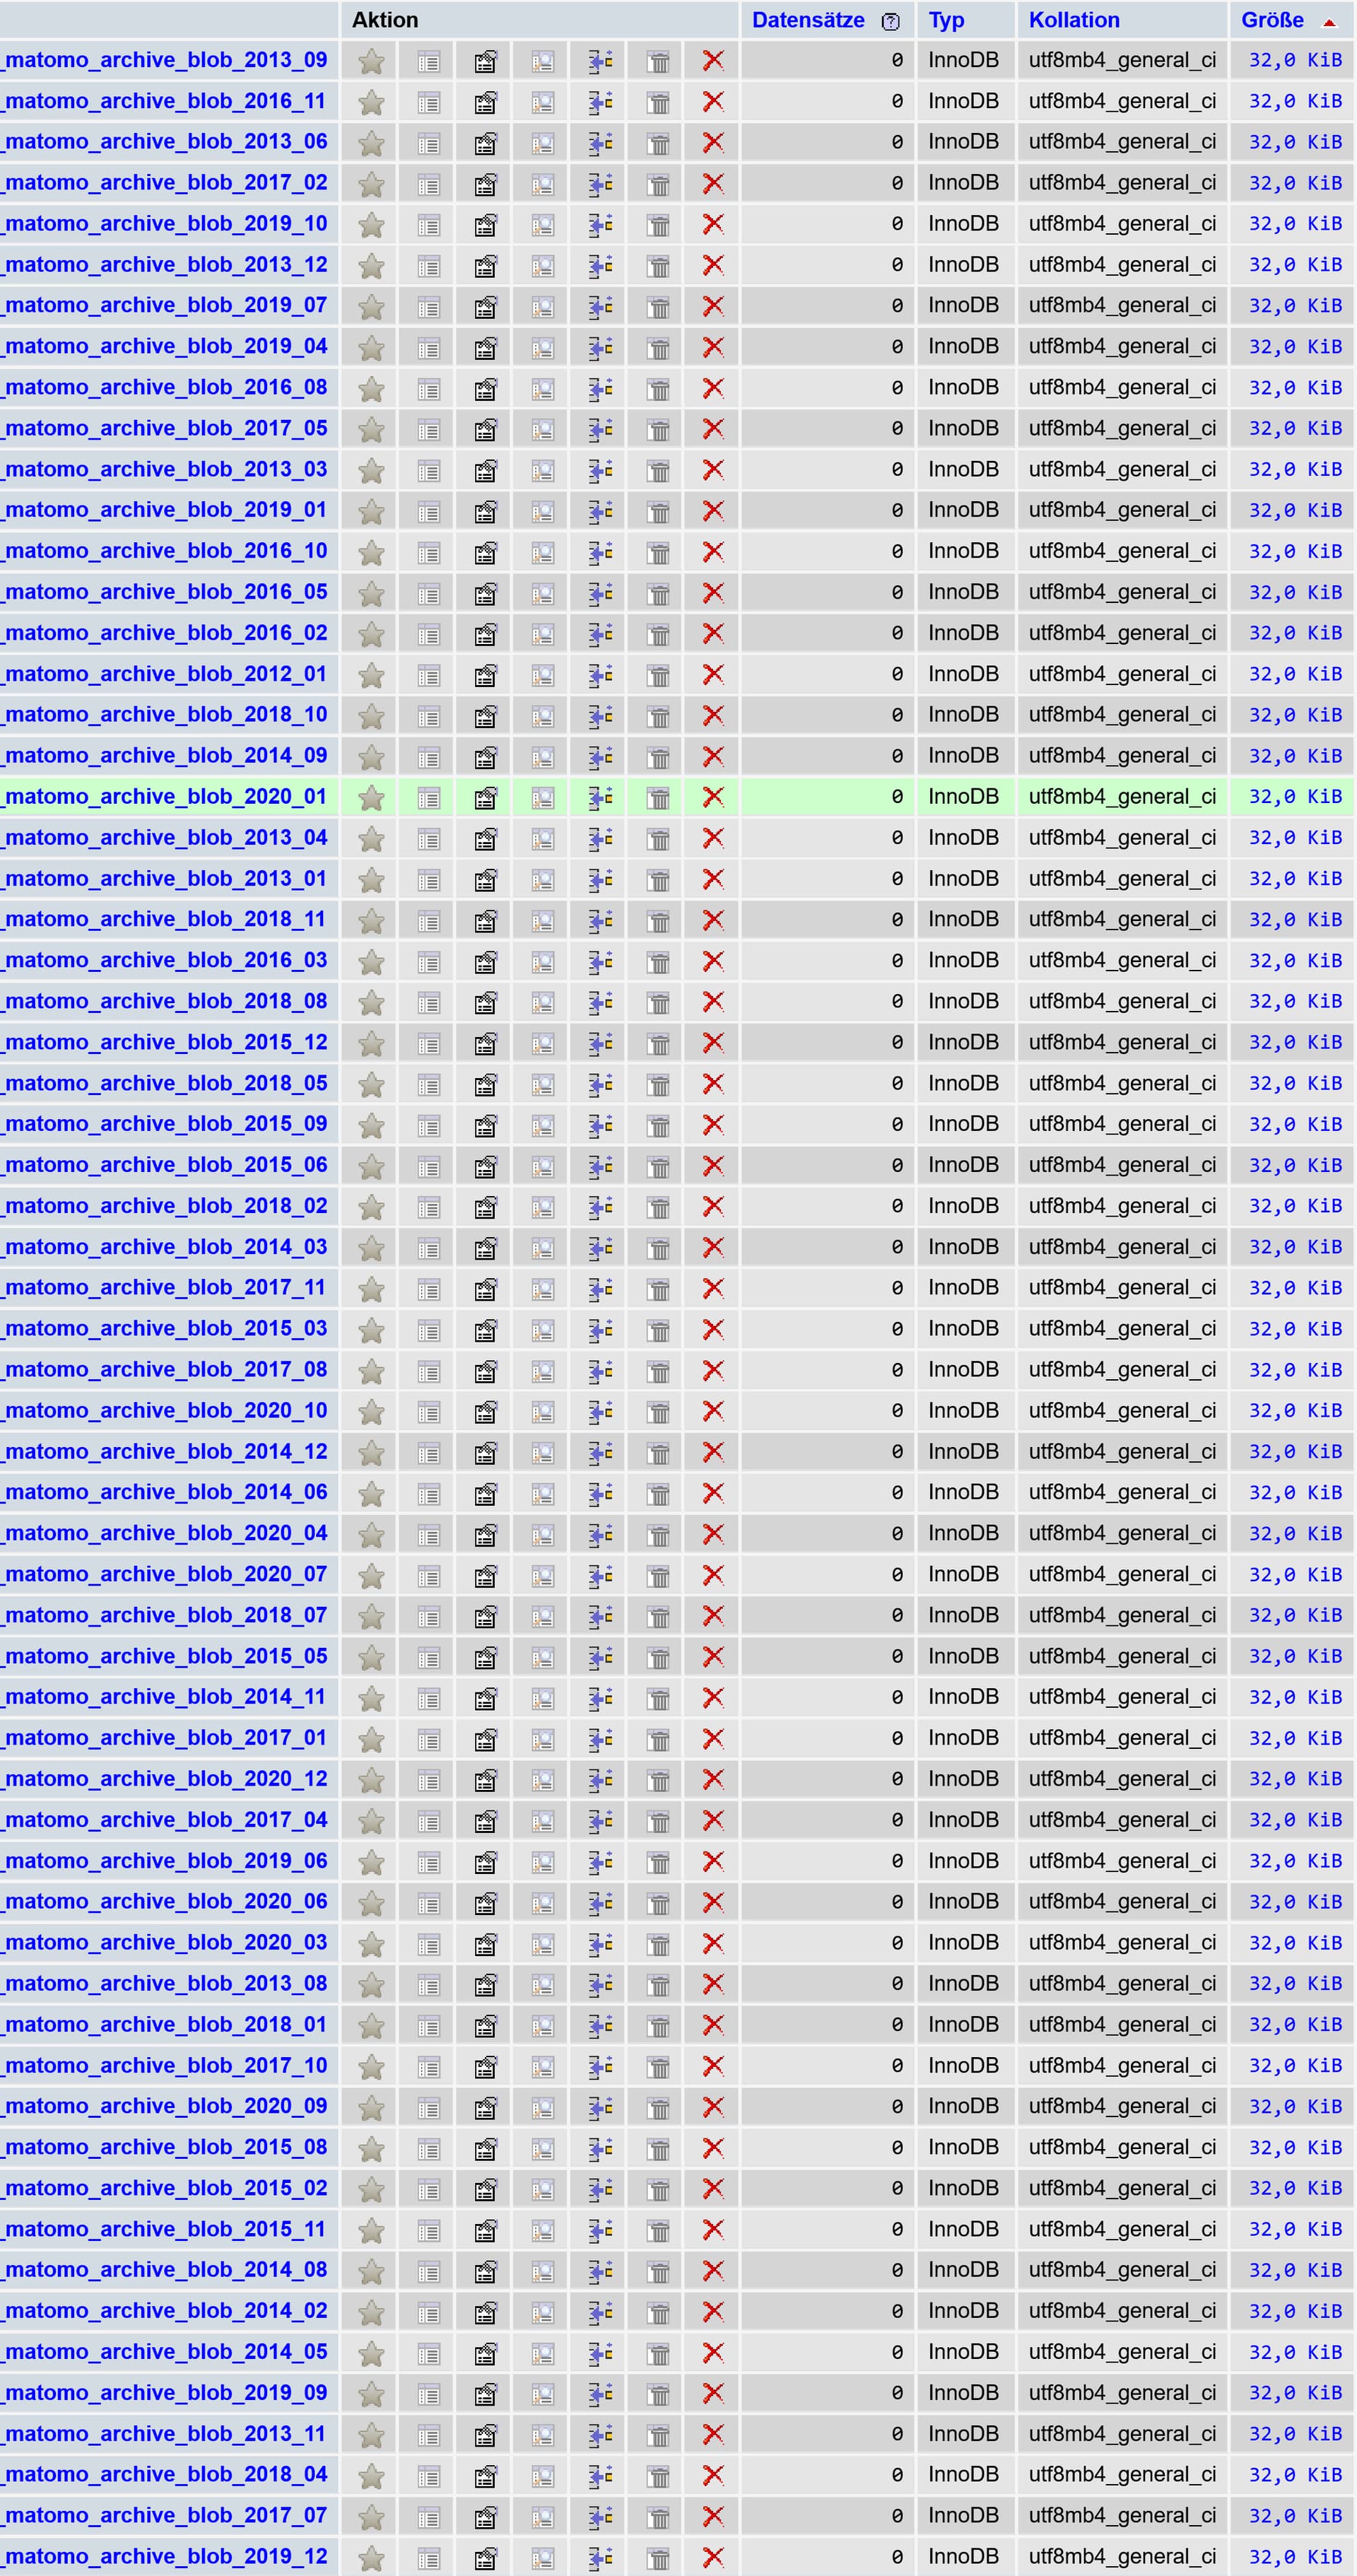Drop icon for matomo_archive_blob_2018_02
This screenshot has height=2576, width=1357.
[713, 1207]
